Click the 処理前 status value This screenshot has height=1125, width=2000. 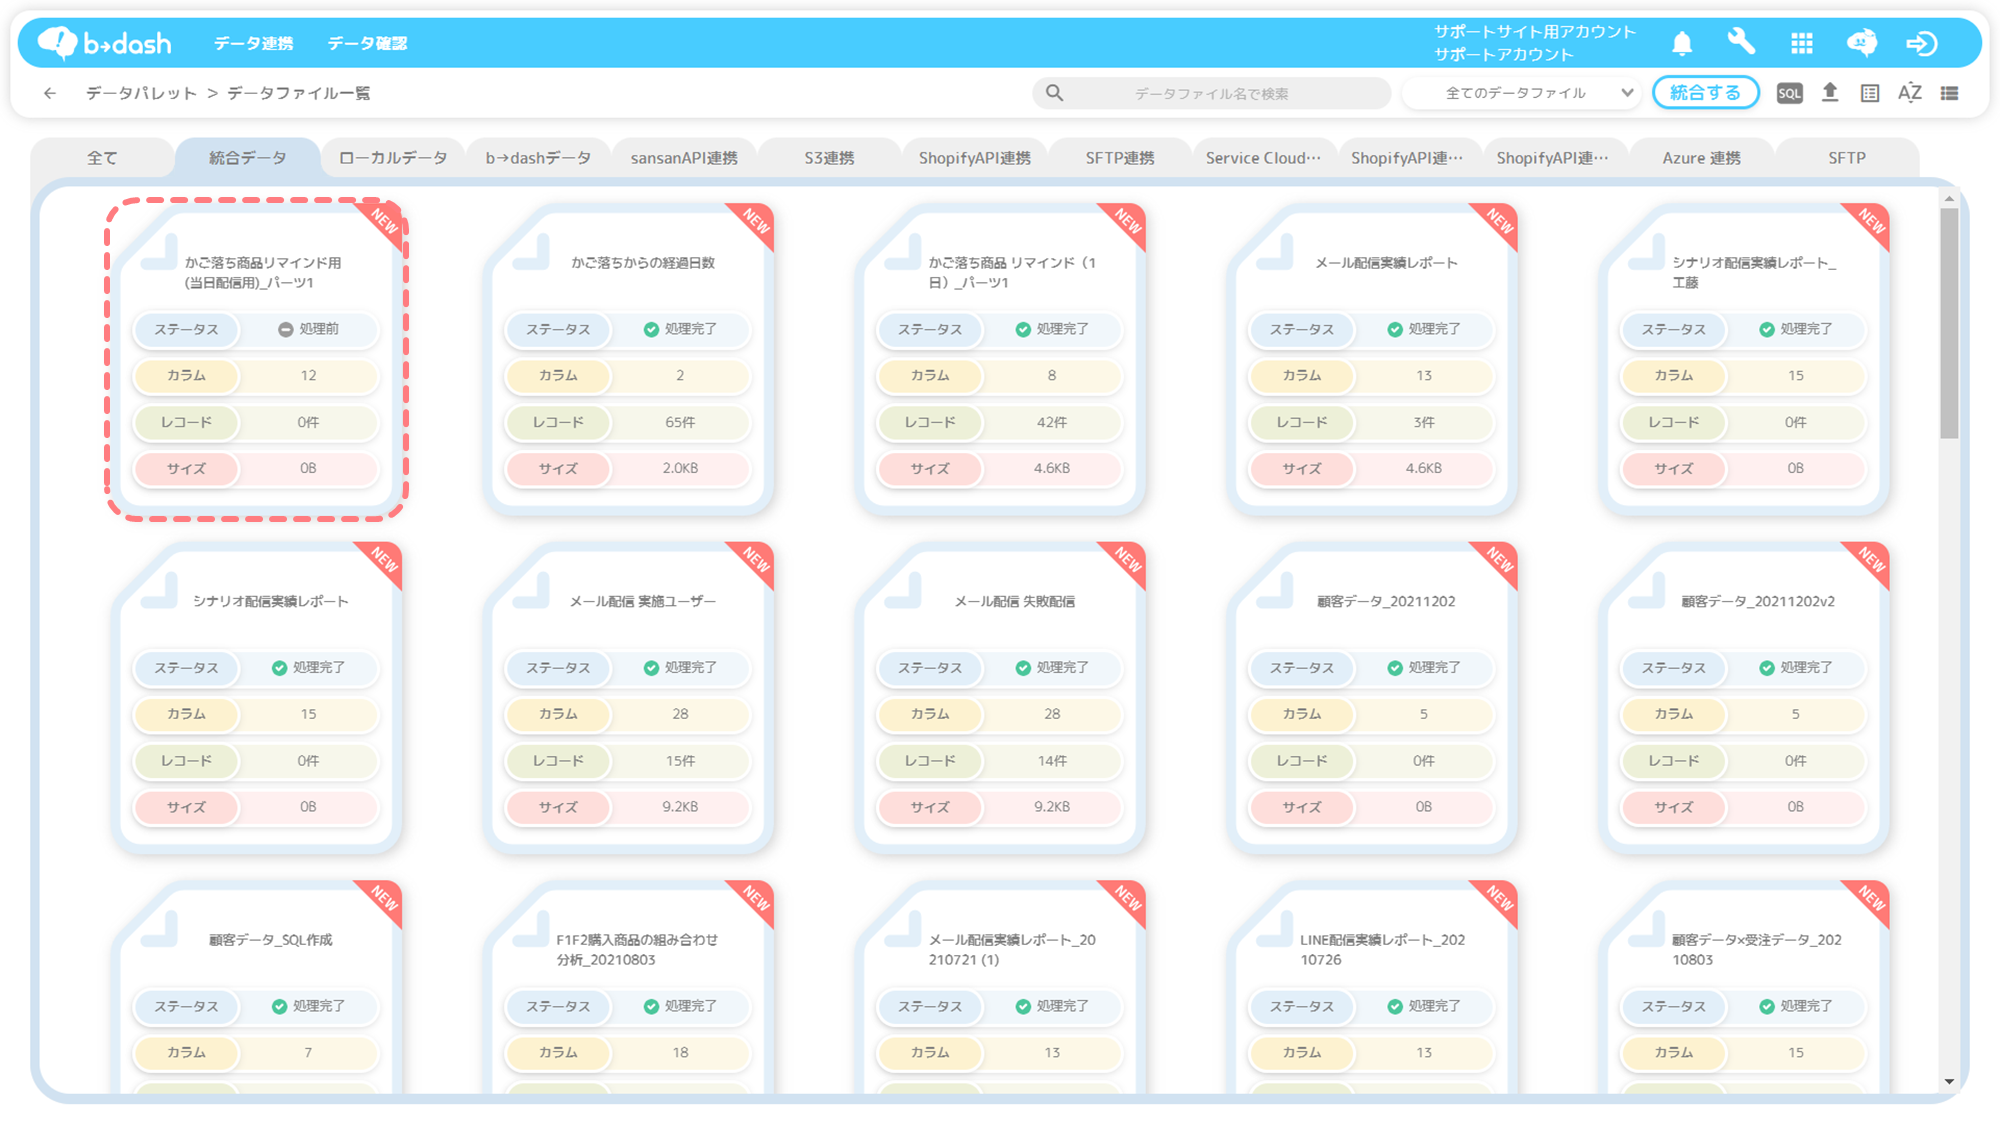point(308,329)
